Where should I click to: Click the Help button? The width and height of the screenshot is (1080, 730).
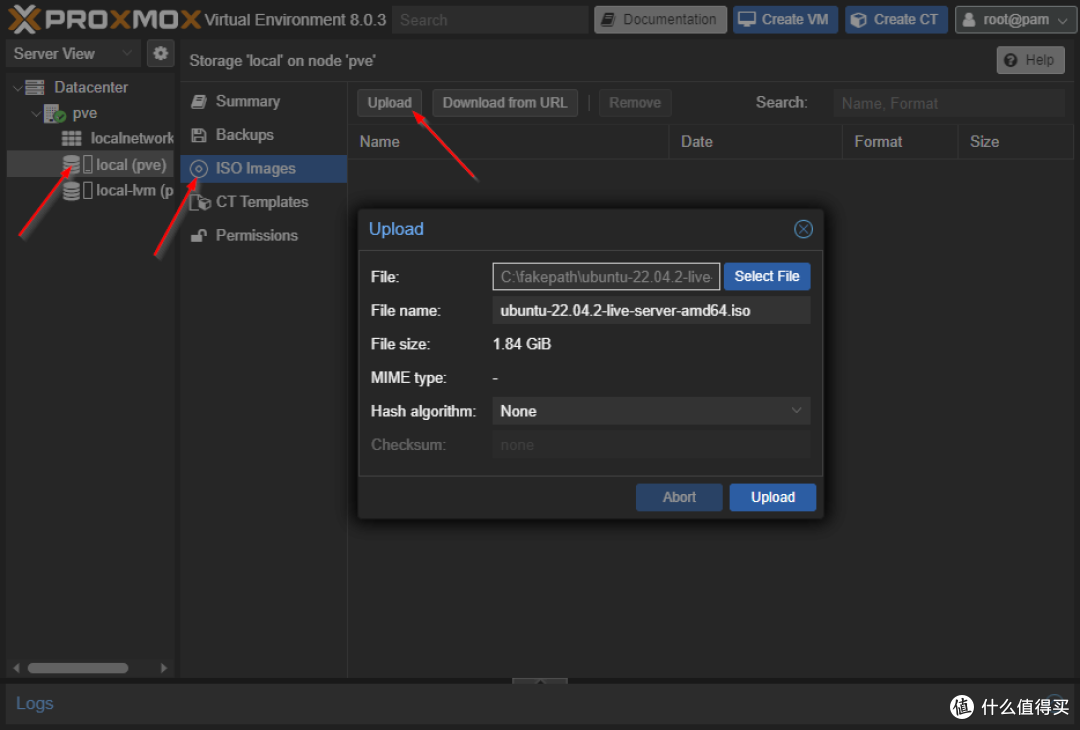[1030, 60]
